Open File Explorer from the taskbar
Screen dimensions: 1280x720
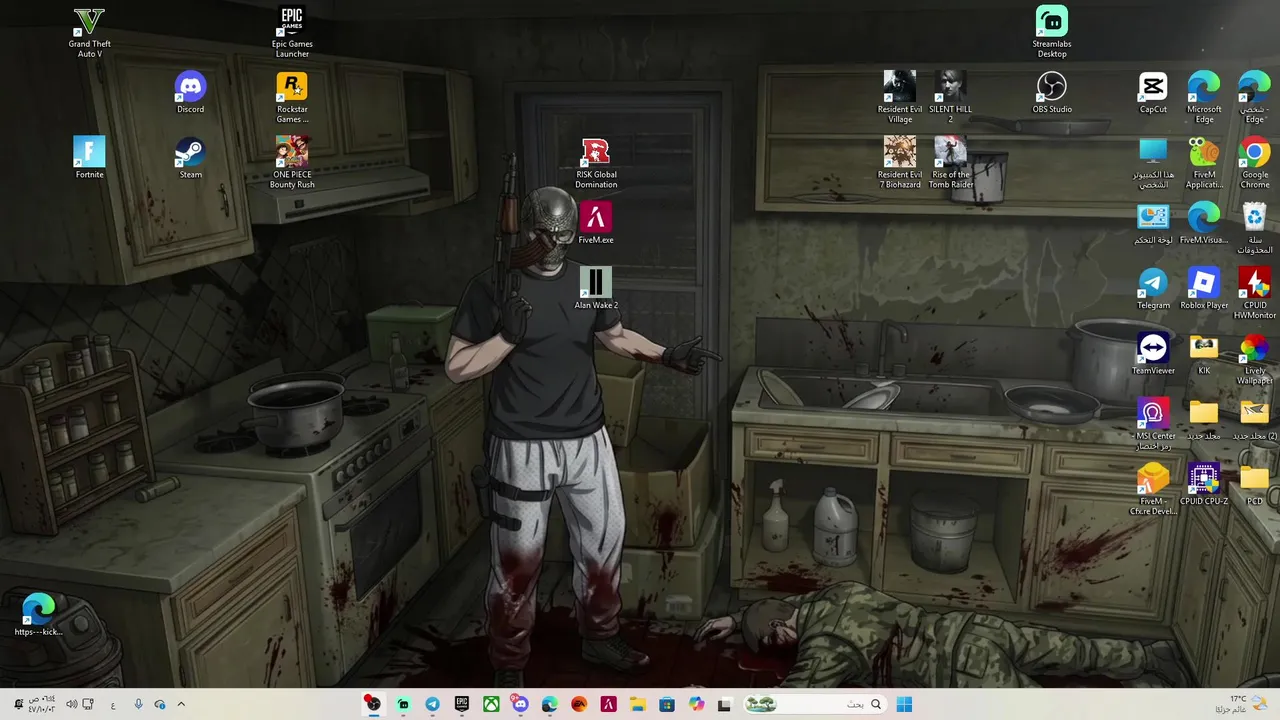[638, 704]
